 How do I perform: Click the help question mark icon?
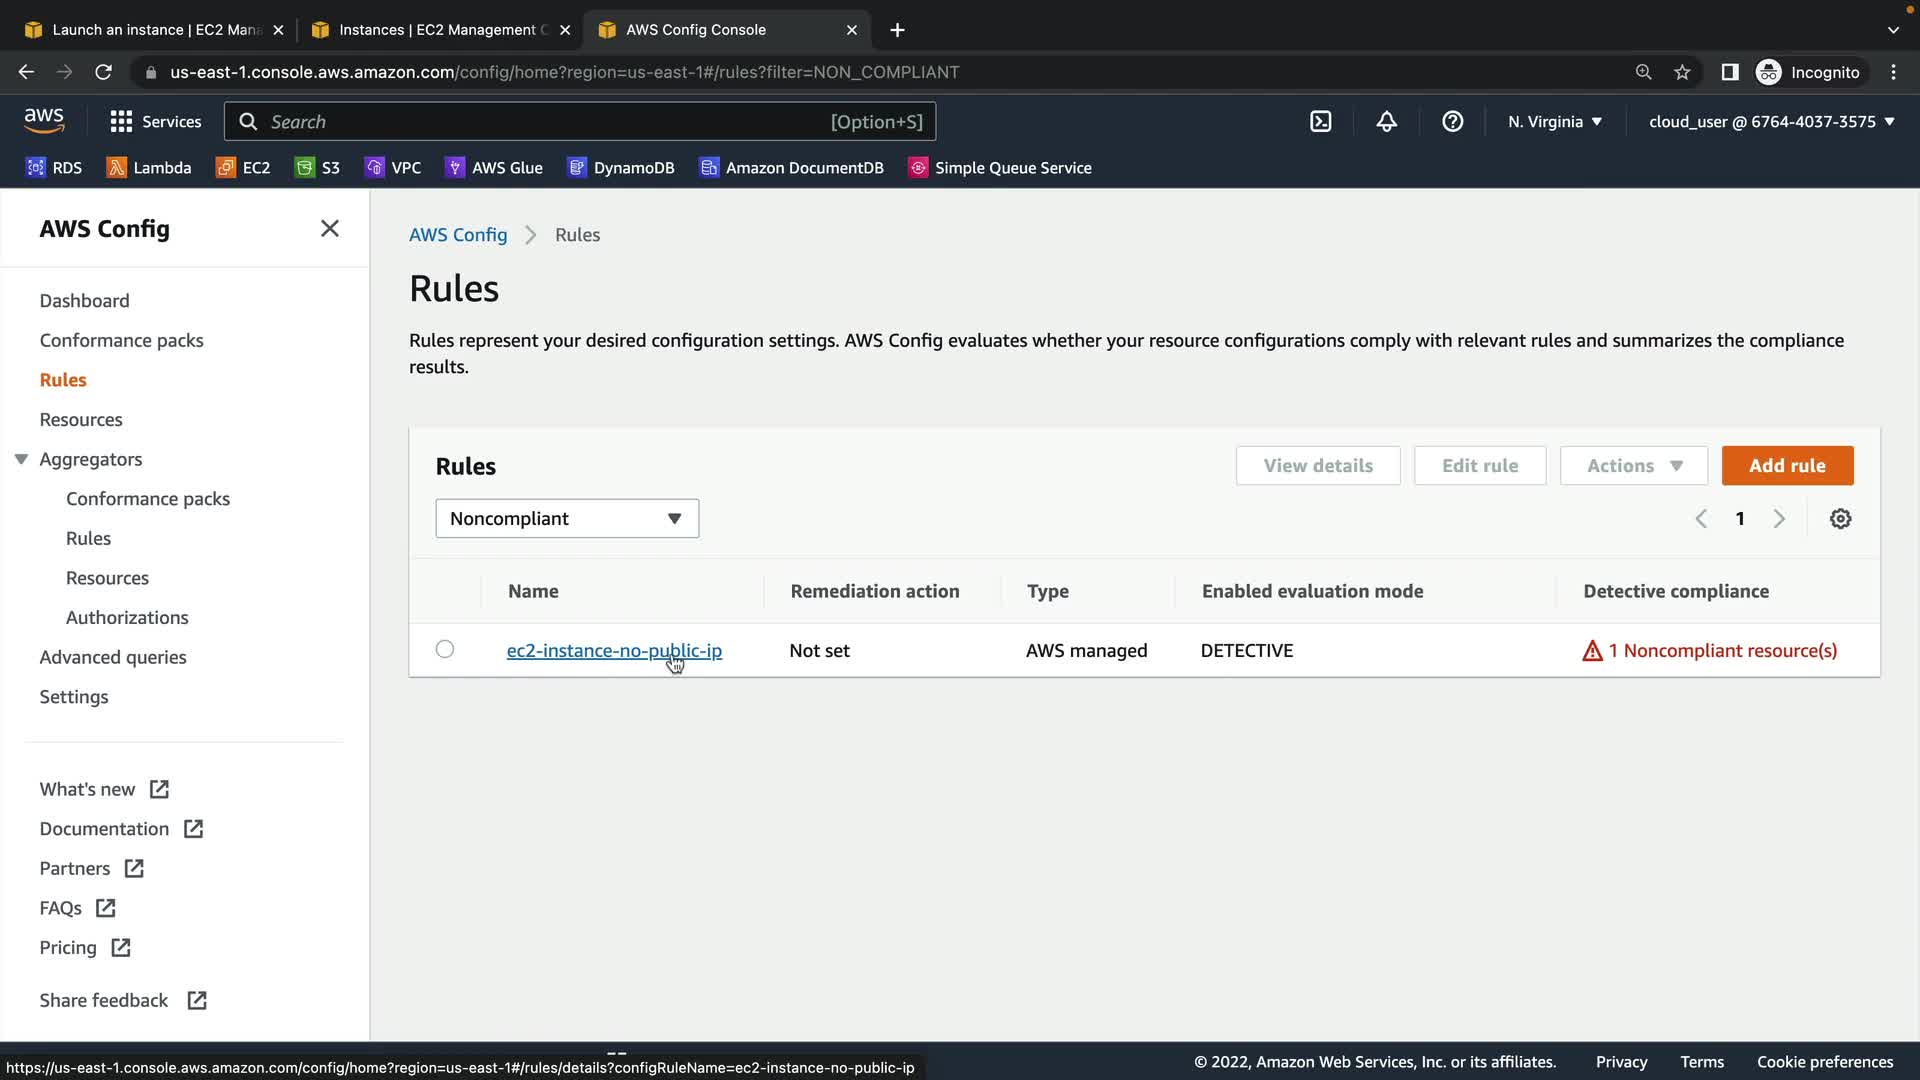tap(1452, 122)
